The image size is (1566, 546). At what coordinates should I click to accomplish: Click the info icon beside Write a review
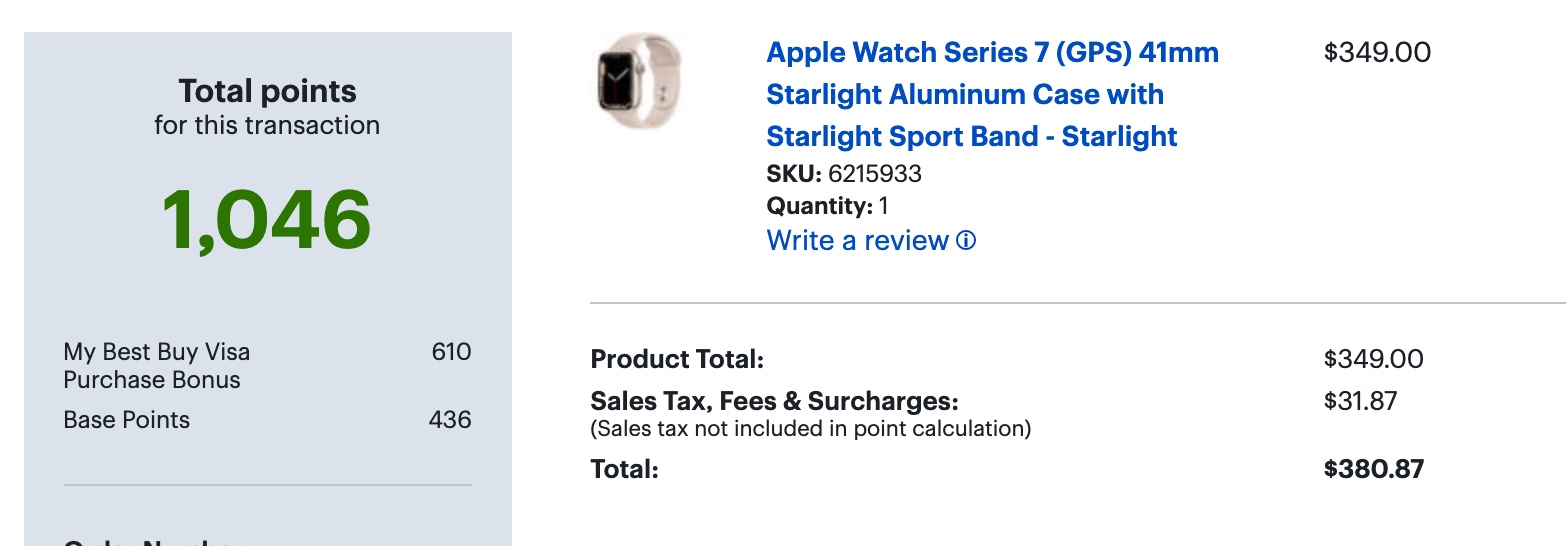click(x=966, y=241)
